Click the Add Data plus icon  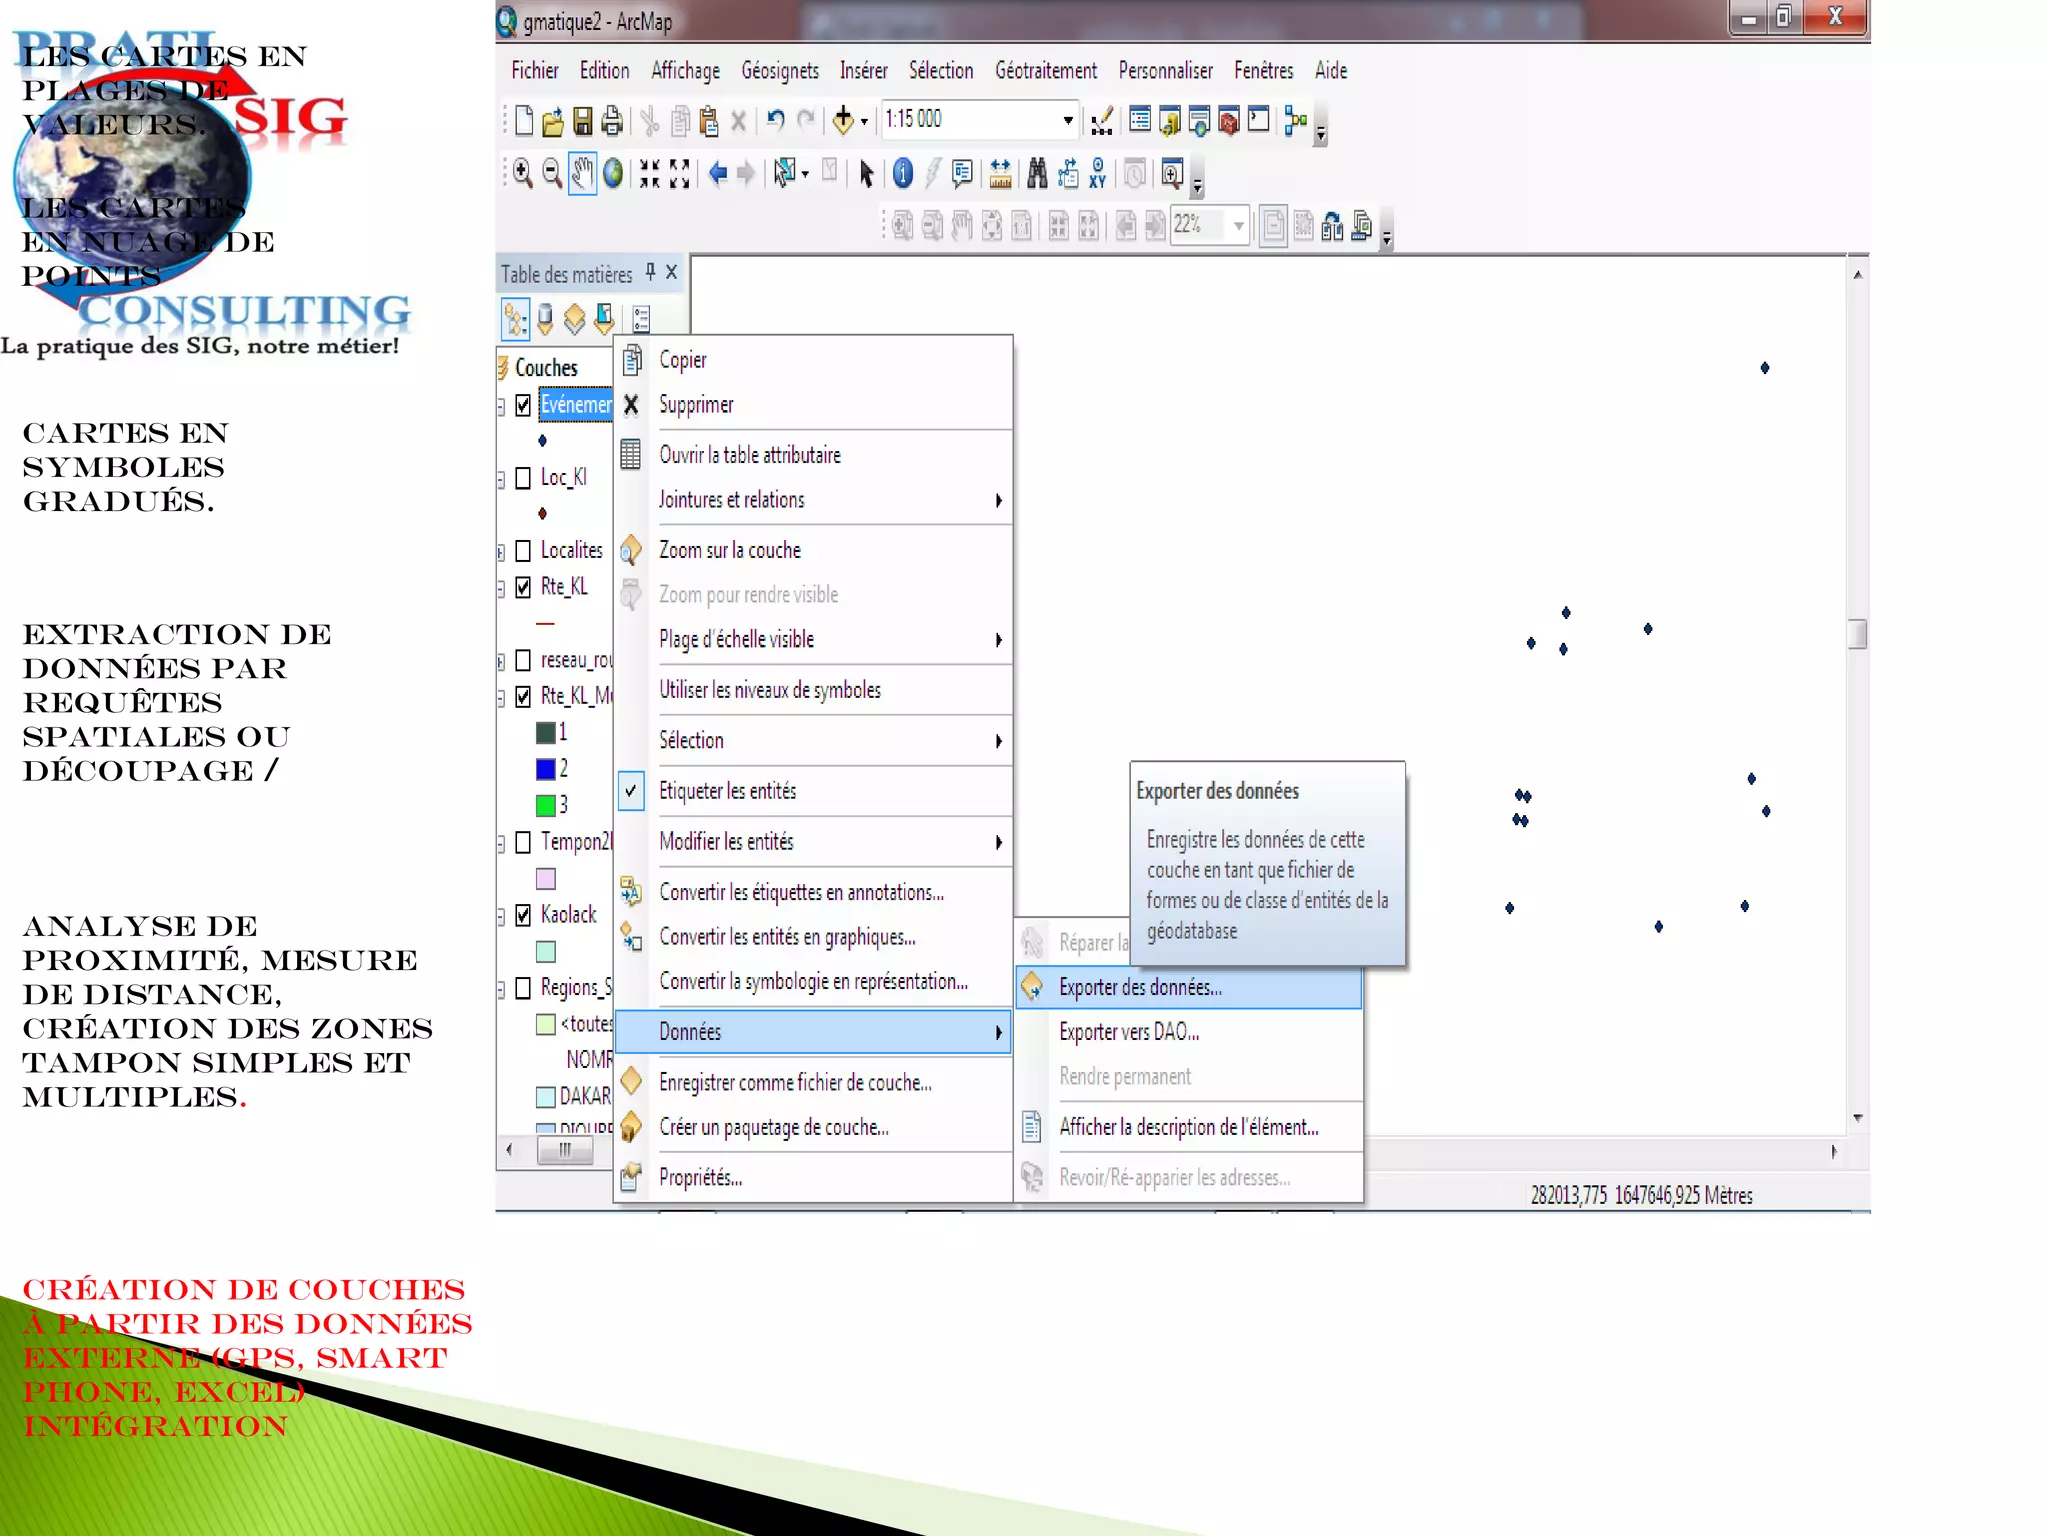843,121
